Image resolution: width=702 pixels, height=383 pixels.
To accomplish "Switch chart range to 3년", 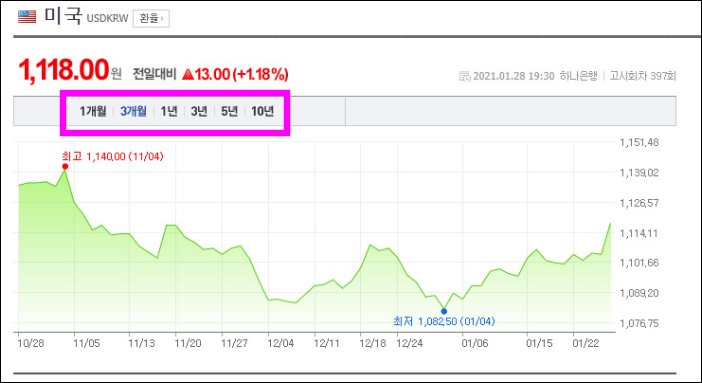I will [199, 111].
